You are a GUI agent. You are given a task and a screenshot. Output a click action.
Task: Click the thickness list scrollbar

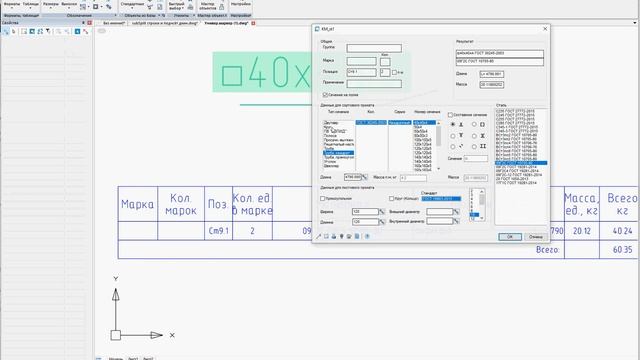tap(482, 200)
